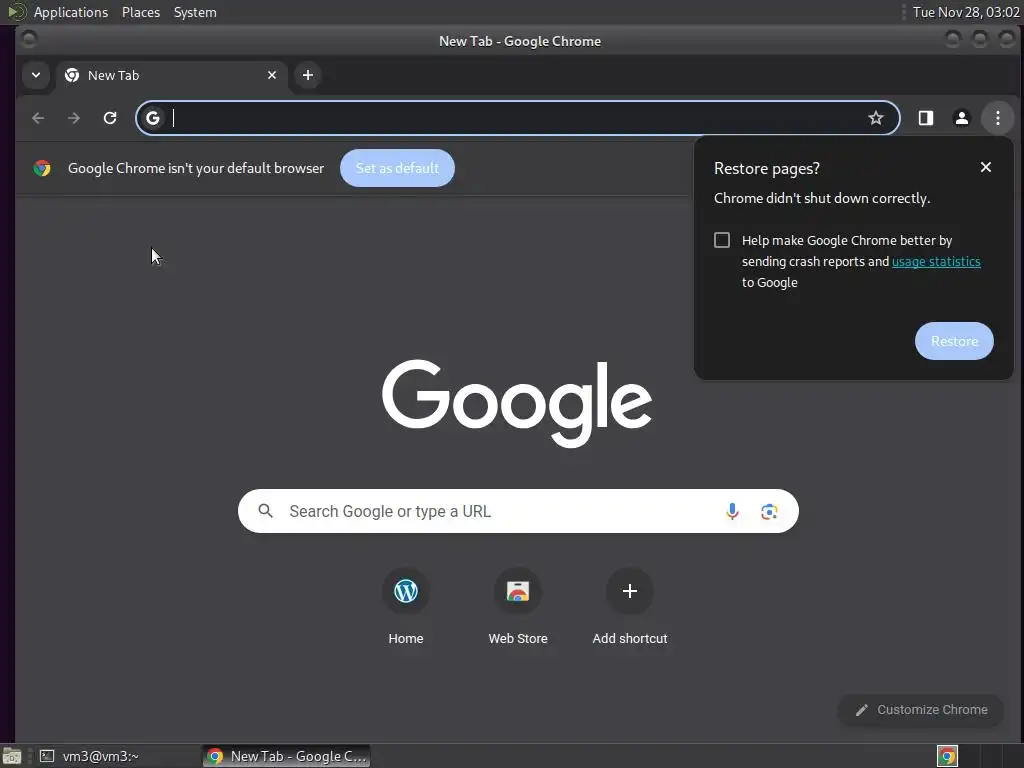Click the magnifier icon in search box
Image resolution: width=1024 pixels, height=768 pixels.
pos(265,511)
